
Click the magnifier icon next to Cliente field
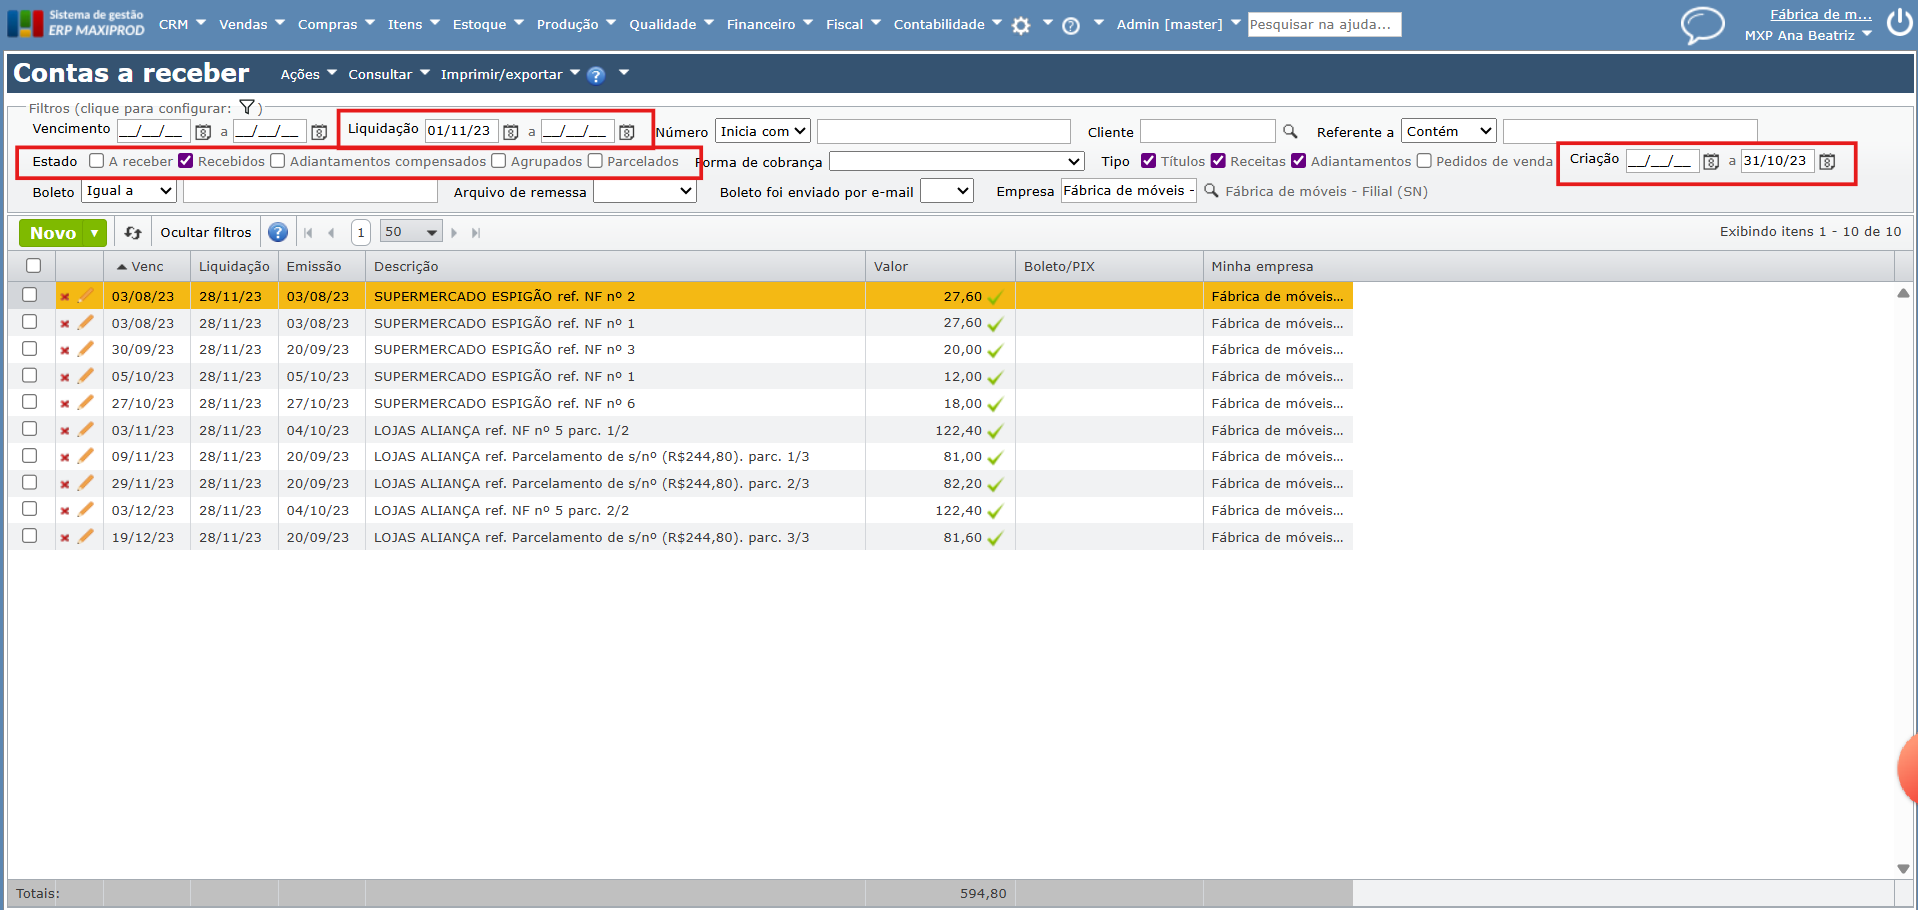click(1290, 132)
